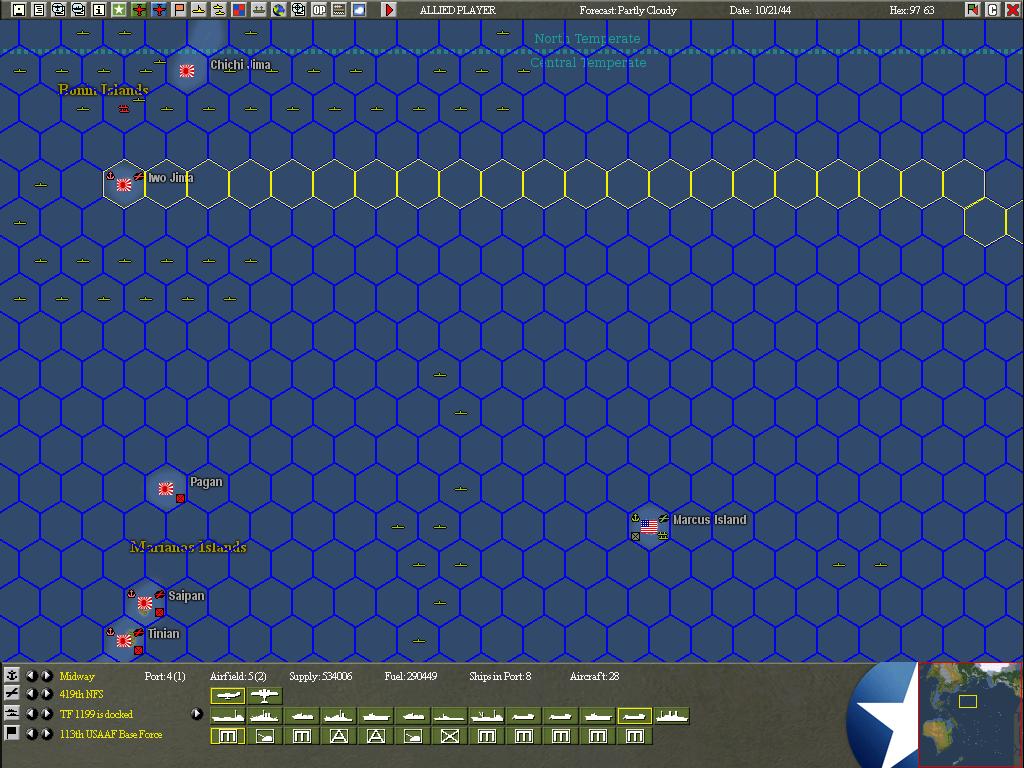Click the 'Hex: 97 63' coordinate text
This screenshot has width=1024, height=768.
point(912,10)
